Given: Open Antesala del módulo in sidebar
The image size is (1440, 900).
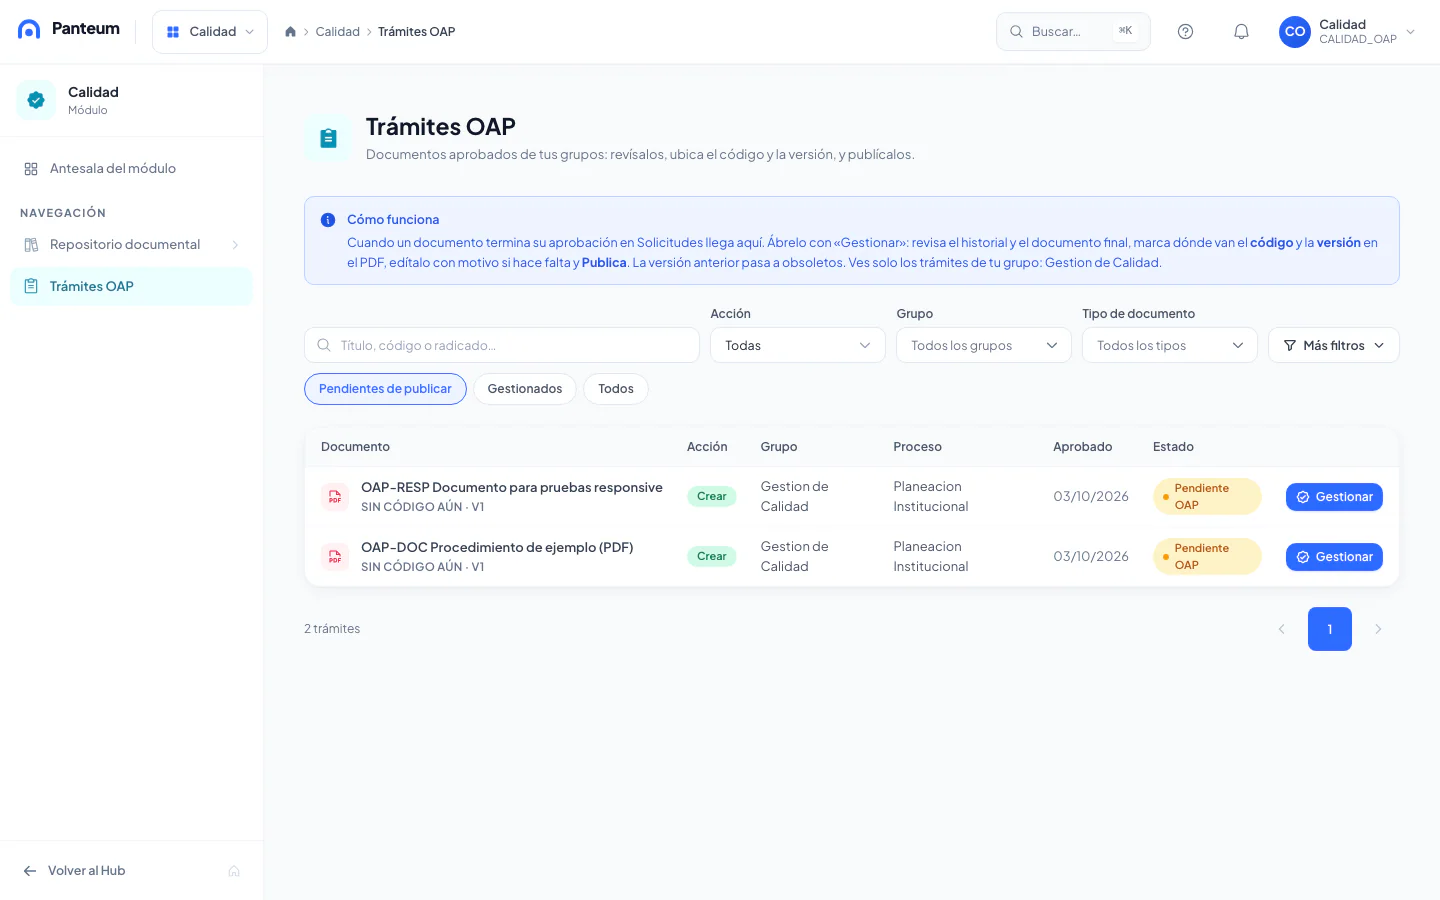Looking at the screenshot, I should pyautogui.click(x=131, y=169).
